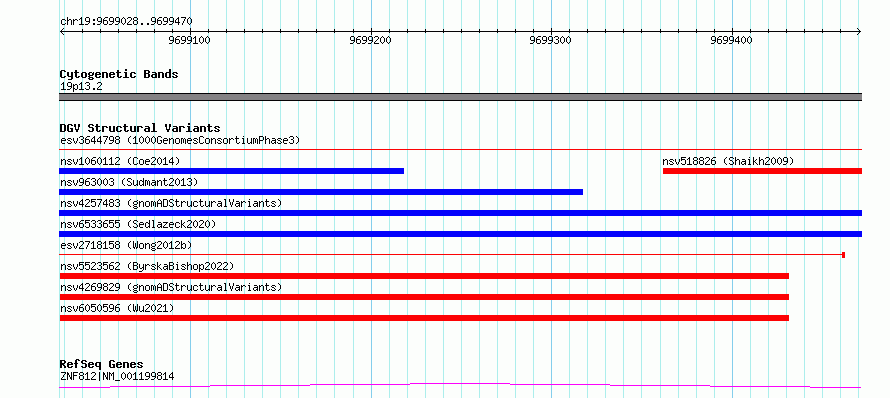
Task: Open the ZNF812|NM_001199814 gene label
Action: pyautogui.click(x=117, y=376)
